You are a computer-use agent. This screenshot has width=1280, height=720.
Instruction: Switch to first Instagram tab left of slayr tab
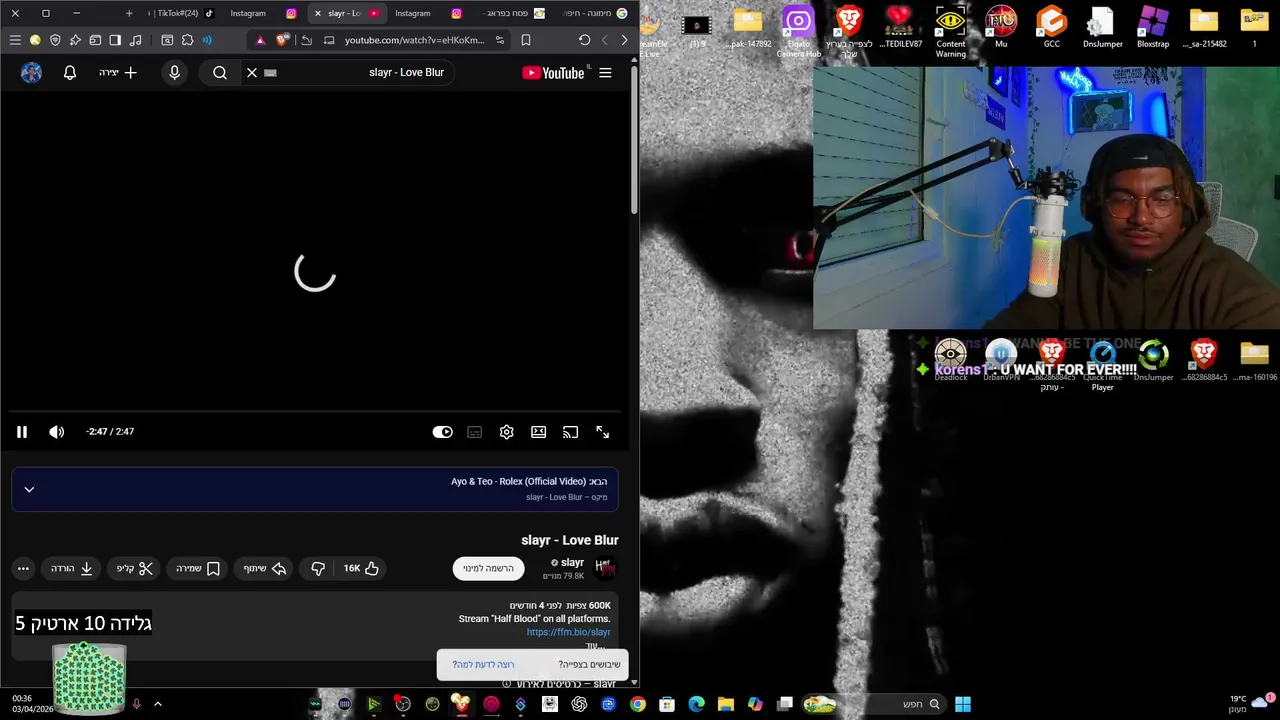point(263,13)
